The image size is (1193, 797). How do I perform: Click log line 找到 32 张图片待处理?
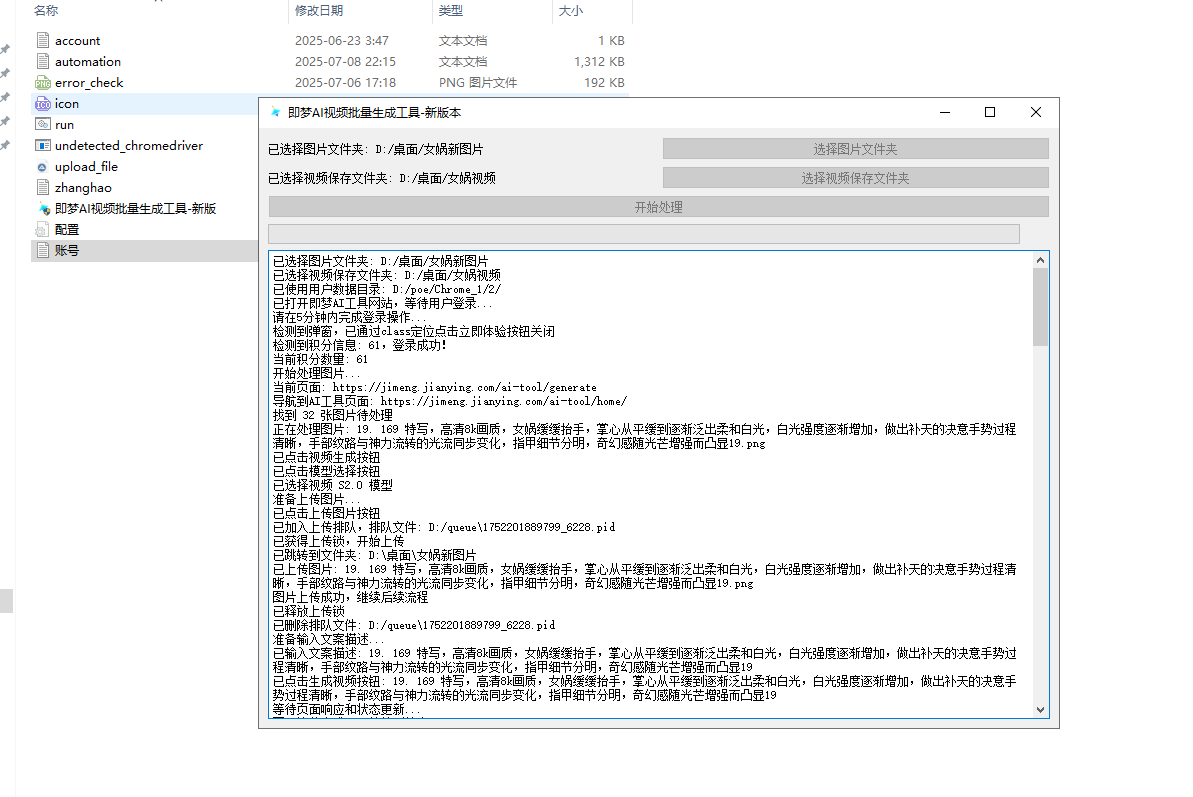click(332, 415)
